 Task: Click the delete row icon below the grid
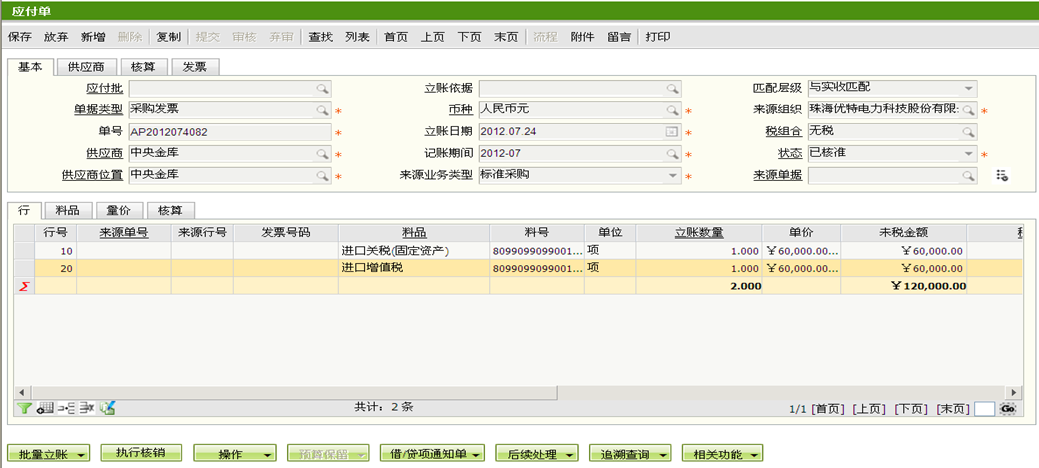(x=87, y=408)
